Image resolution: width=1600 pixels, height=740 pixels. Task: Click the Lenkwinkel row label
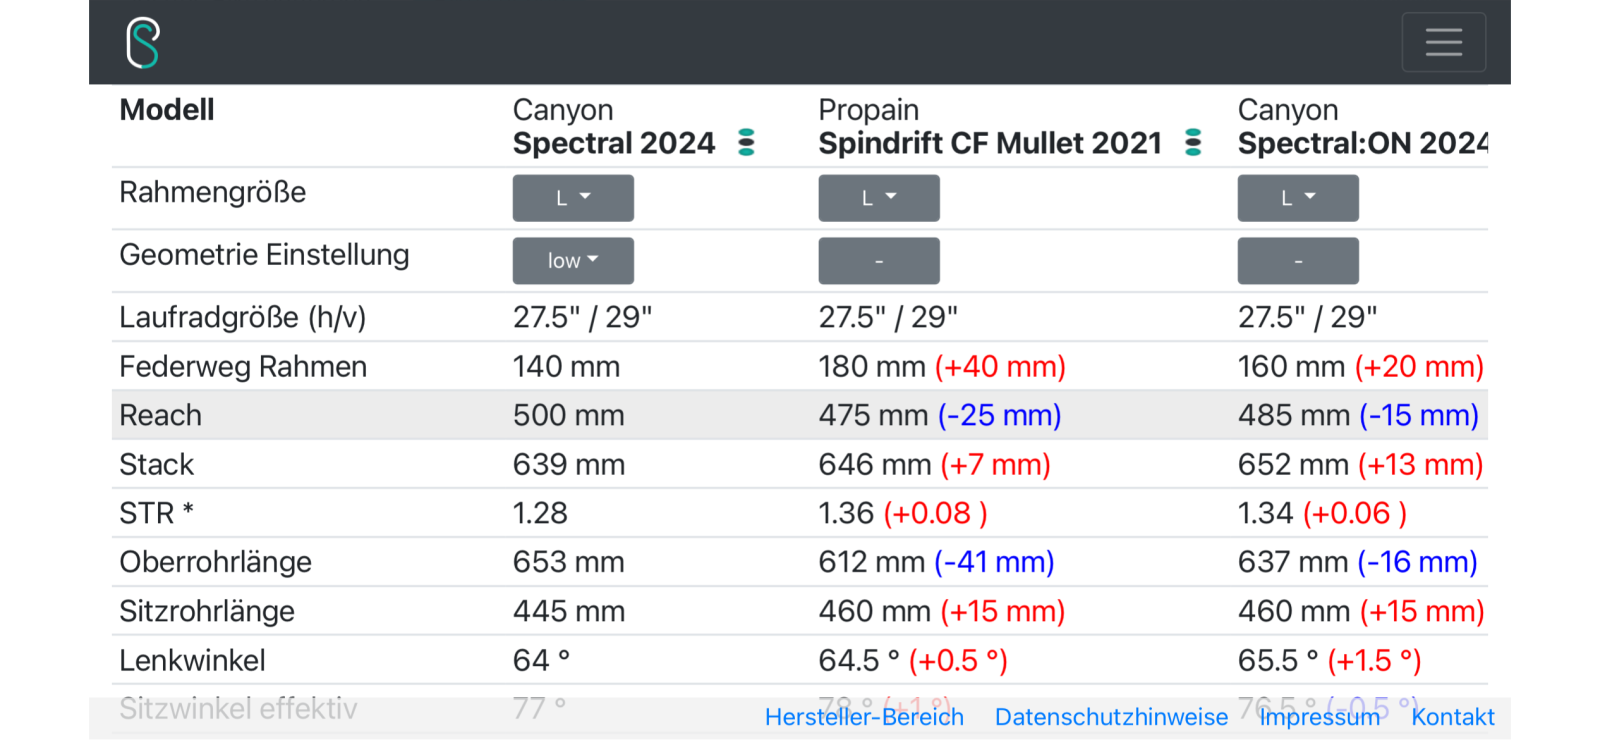(x=193, y=660)
